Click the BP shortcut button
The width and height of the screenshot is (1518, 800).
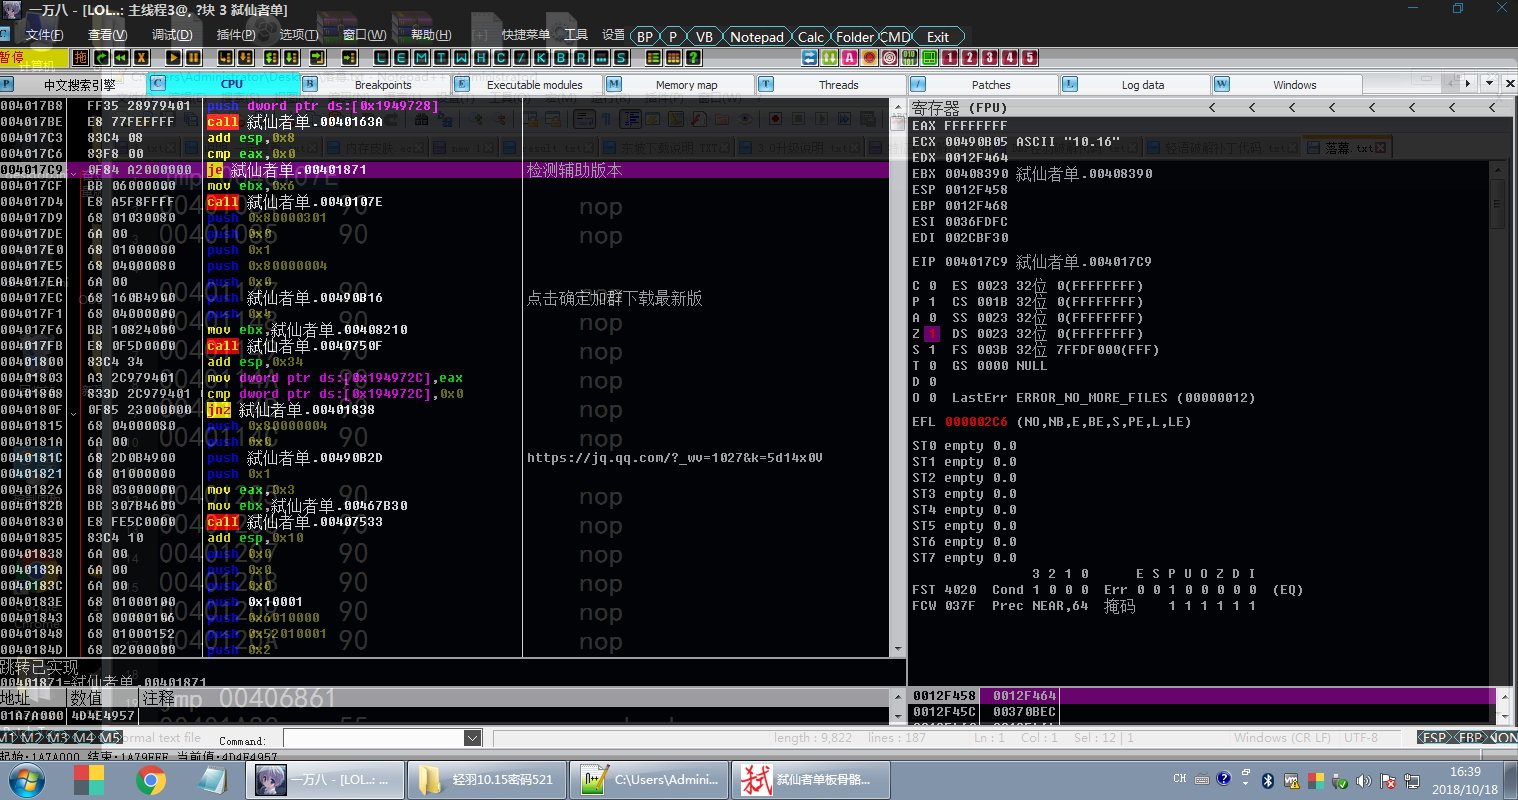[645, 37]
